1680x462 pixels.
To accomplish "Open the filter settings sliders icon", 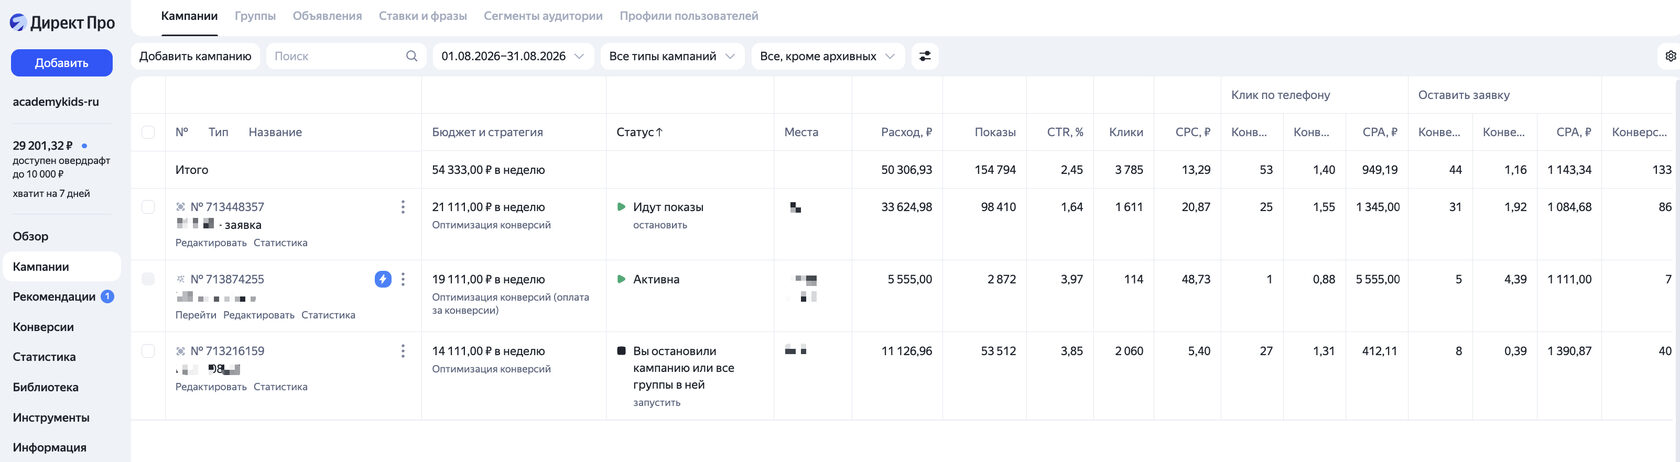I will [x=925, y=56].
